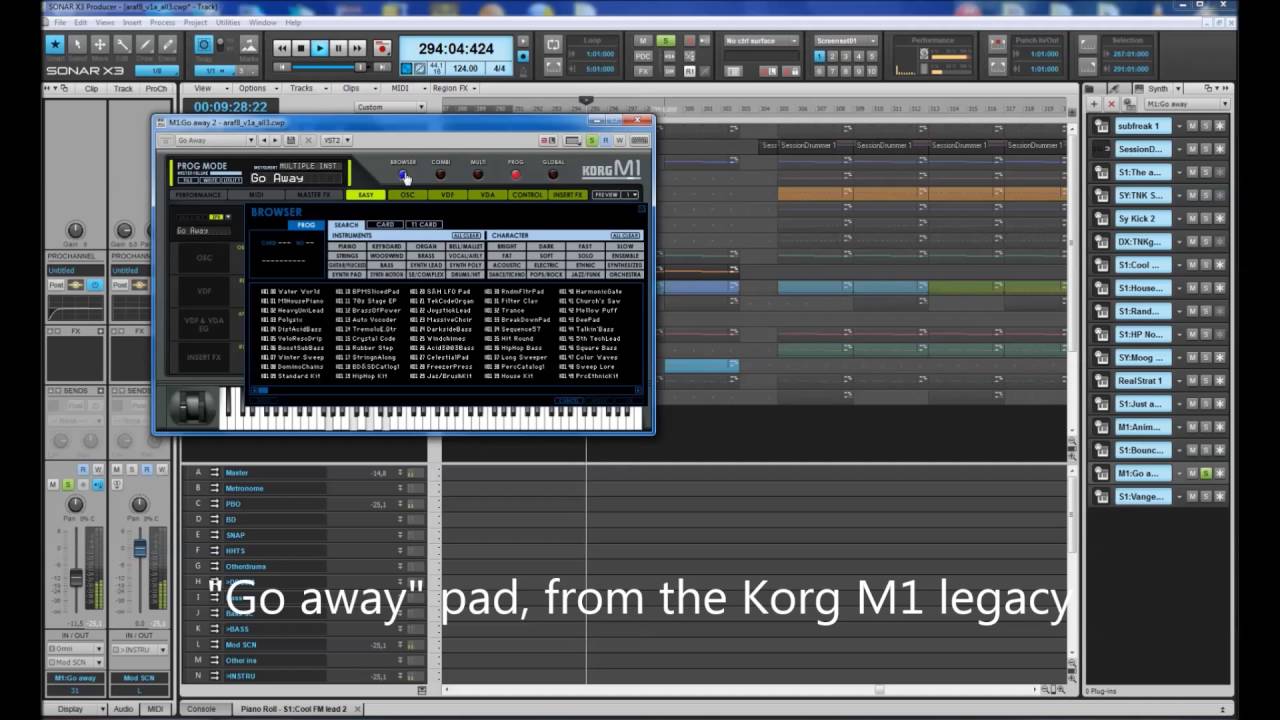Screen dimensions: 1280x720
Task: Open the M1:Go away synth rack dropdown
Action: click(1186, 104)
